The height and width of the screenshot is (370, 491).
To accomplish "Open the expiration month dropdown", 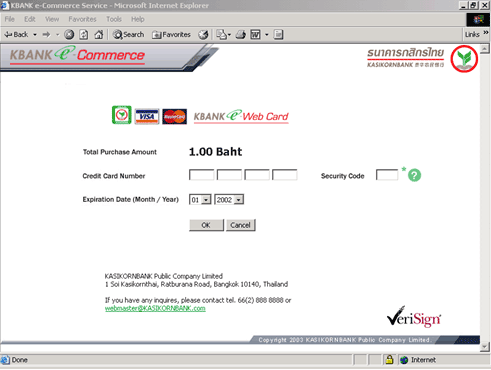I will 200,200.
